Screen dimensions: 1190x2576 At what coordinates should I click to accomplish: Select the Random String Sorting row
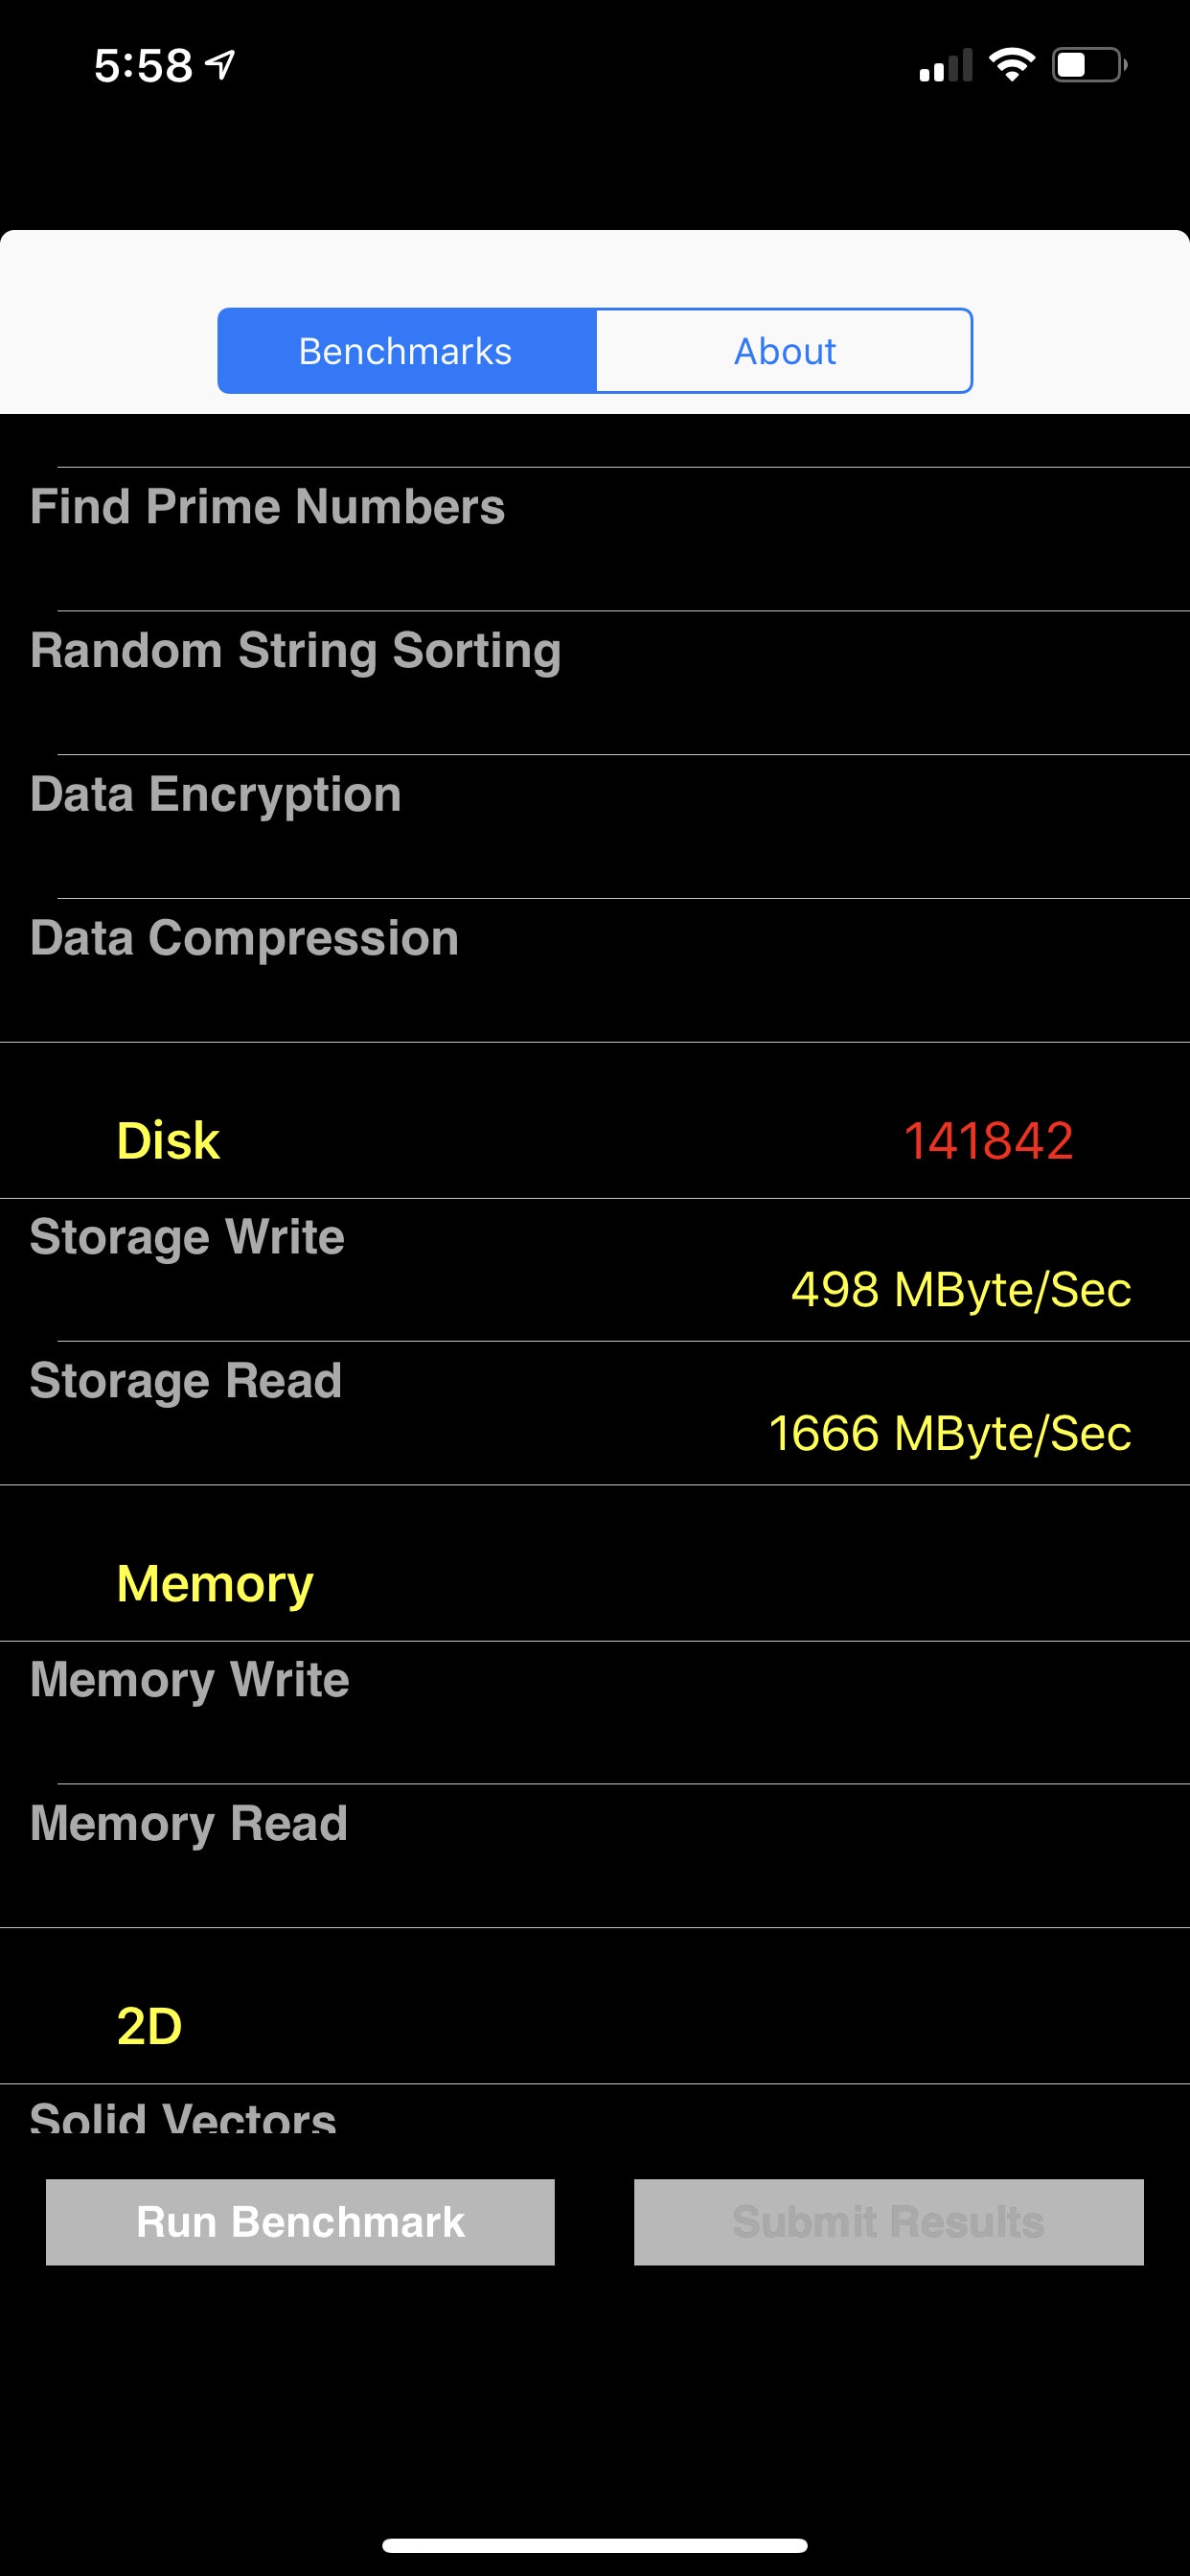click(x=595, y=683)
